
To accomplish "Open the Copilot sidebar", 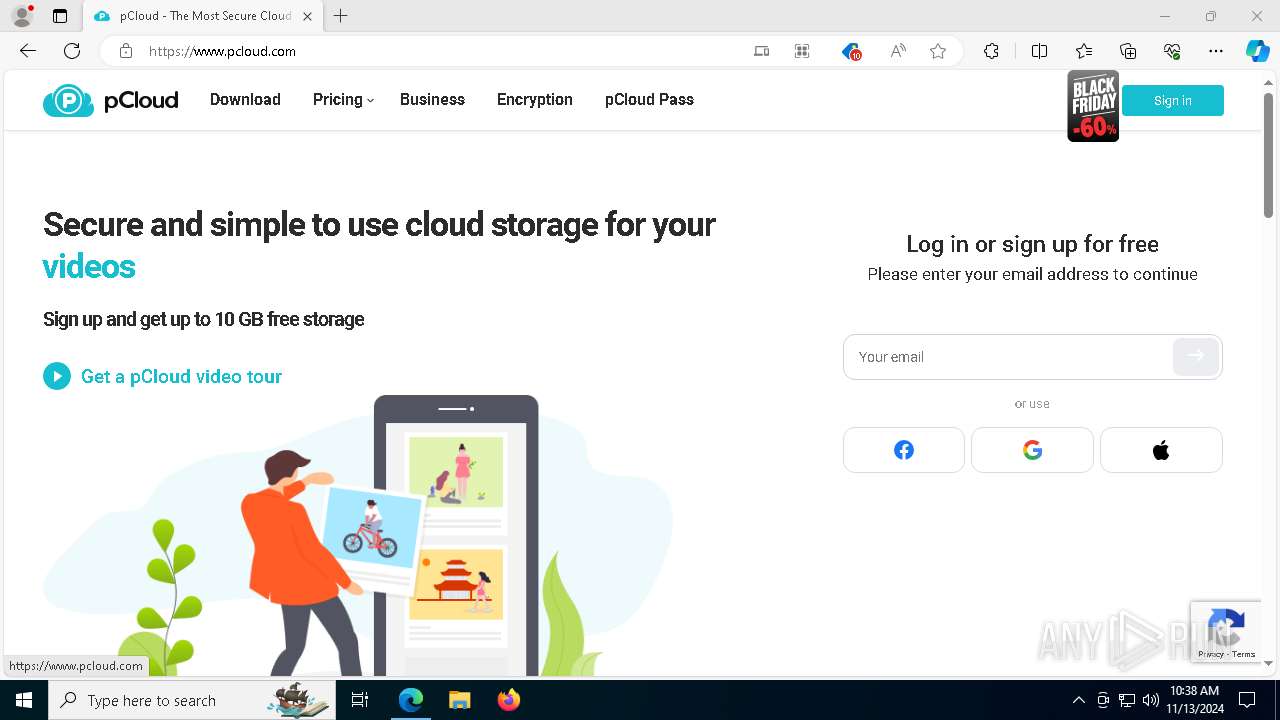I will (x=1257, y=51).
